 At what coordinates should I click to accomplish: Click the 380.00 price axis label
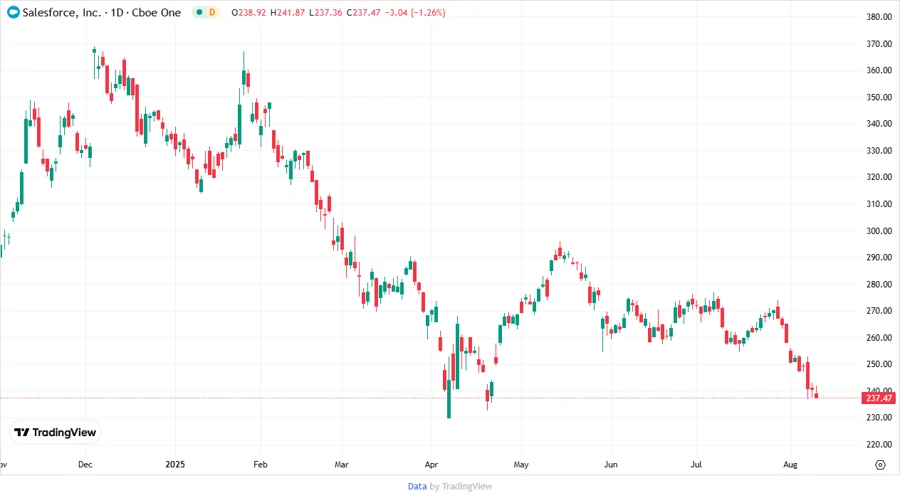[879, 17]
